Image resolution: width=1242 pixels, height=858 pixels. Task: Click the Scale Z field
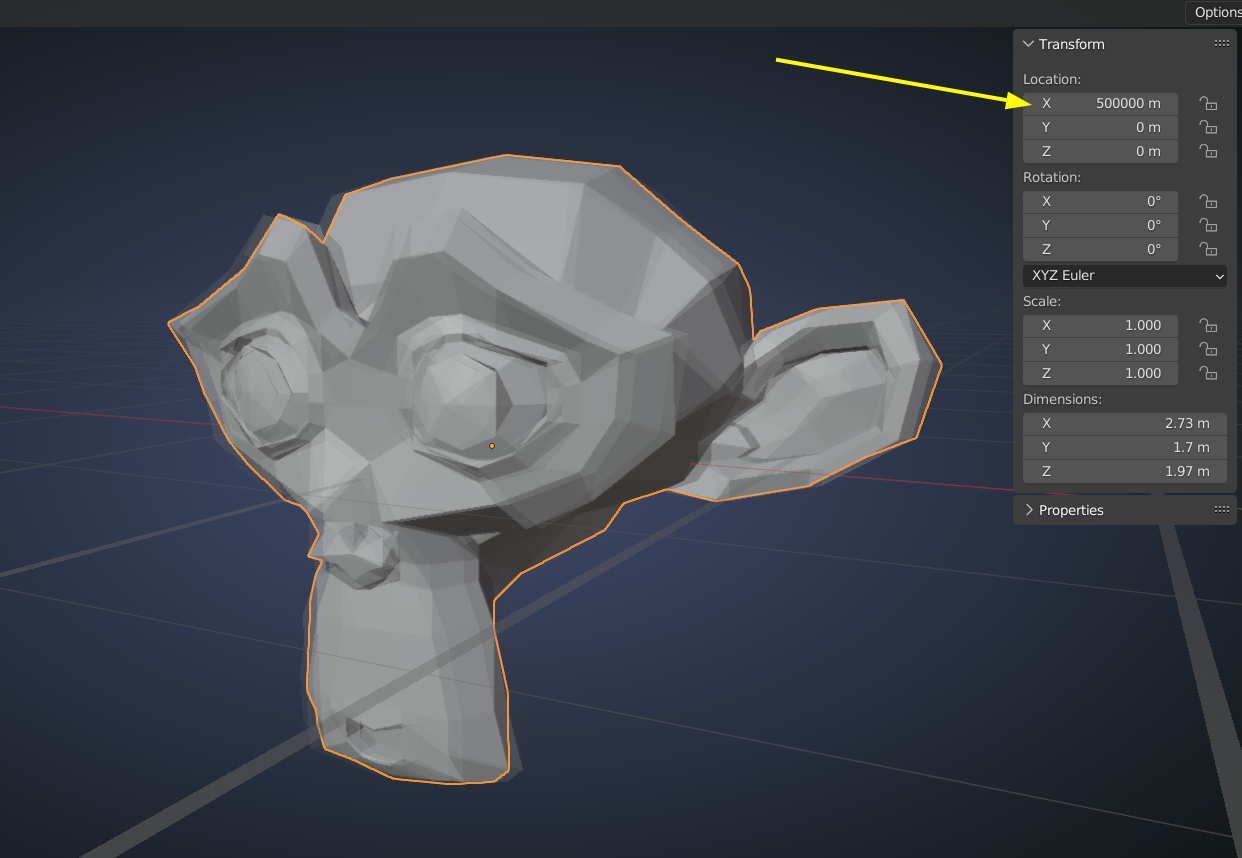pyautogui.click(x=1100, y=373)
